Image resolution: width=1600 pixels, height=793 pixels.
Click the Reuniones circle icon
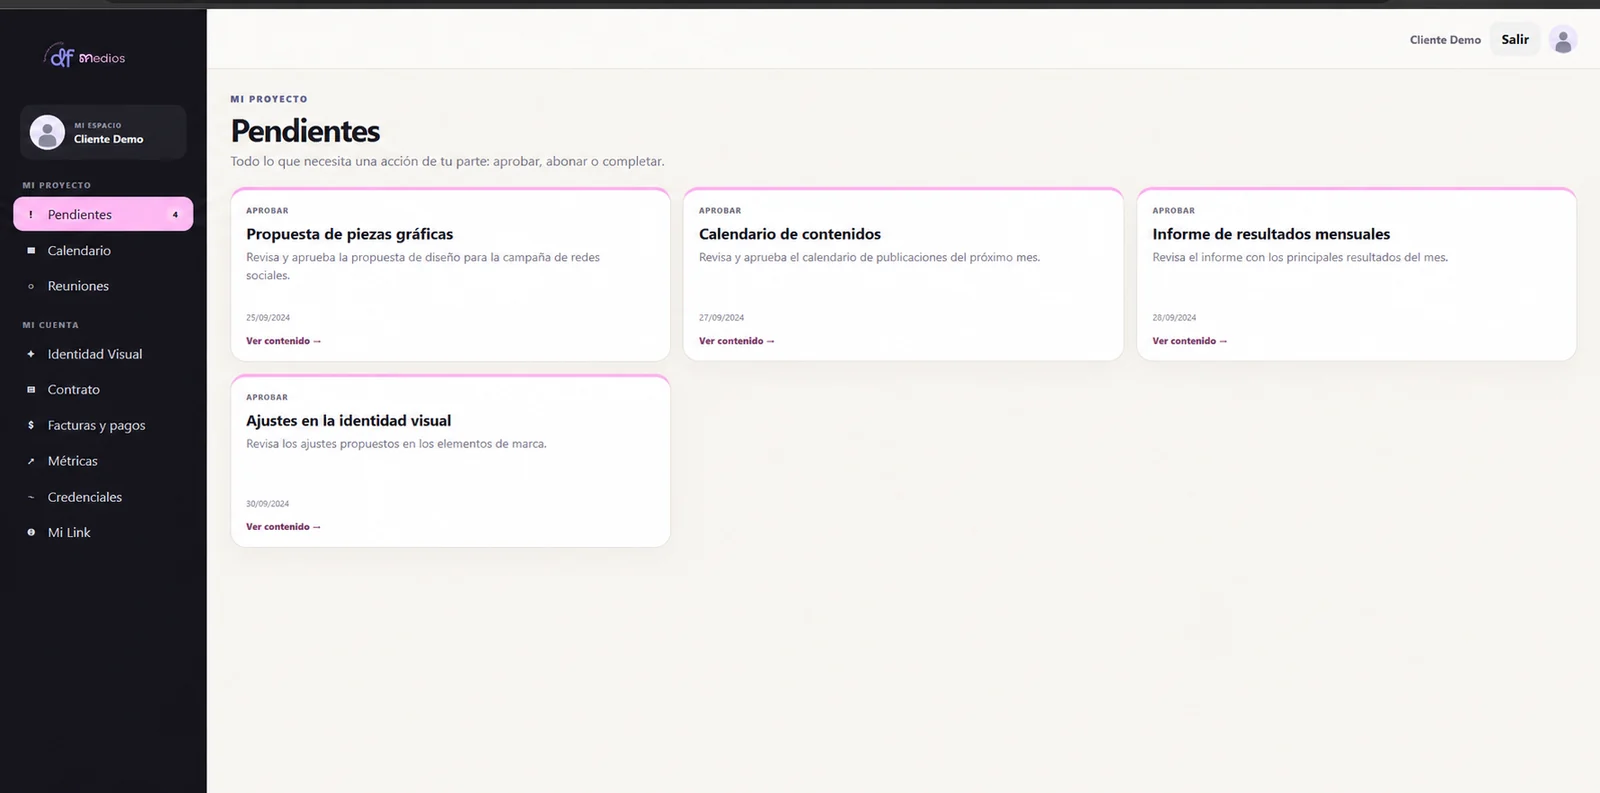[31, 287]
